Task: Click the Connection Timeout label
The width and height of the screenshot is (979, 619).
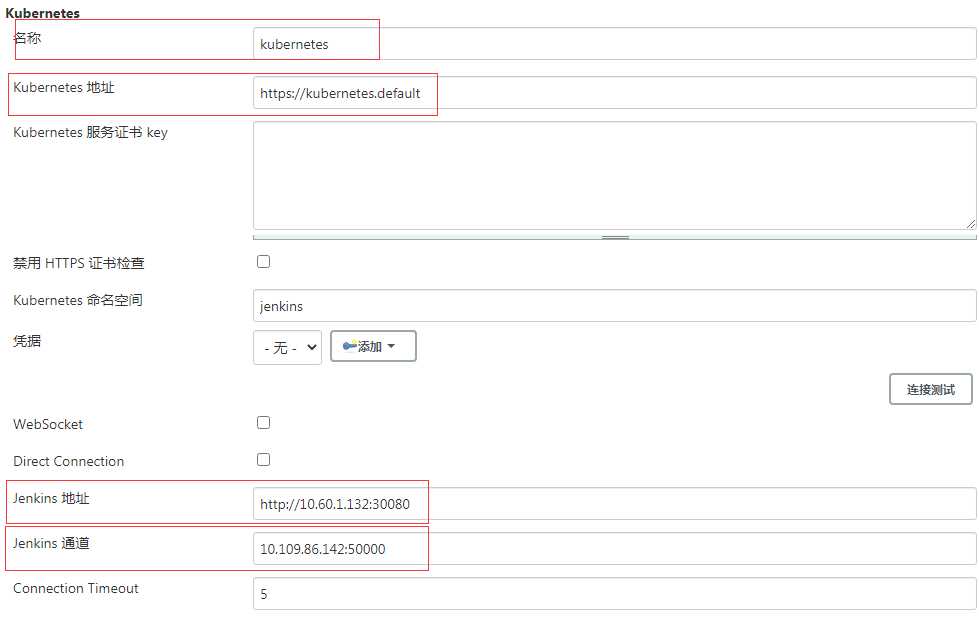Action: coord(76,588)
